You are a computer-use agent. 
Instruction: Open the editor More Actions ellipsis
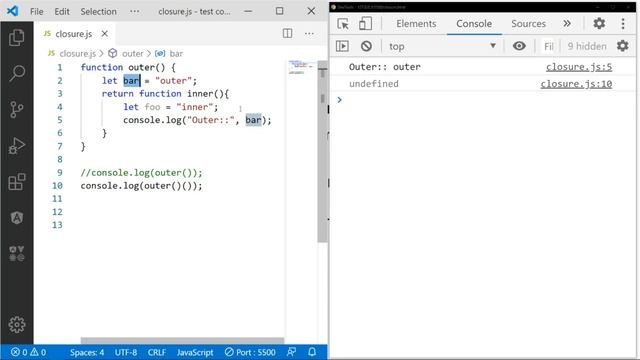pyautogui.click(x=309, y=33)
